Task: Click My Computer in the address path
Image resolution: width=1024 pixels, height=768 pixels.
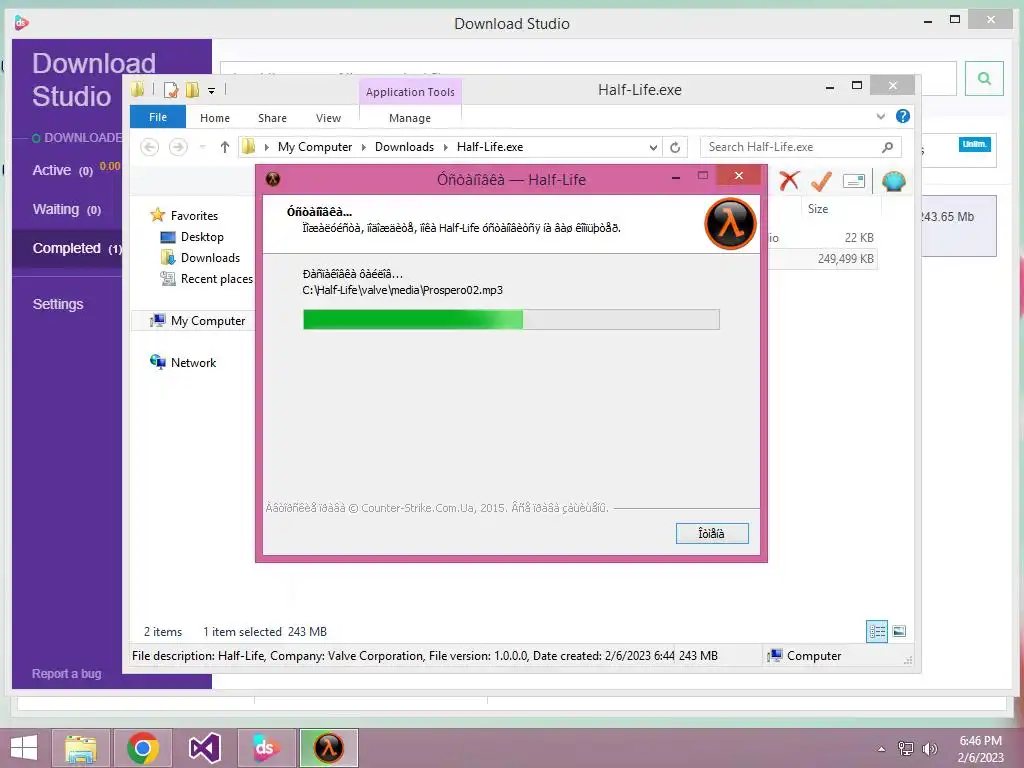Action: tap(315, 147)
